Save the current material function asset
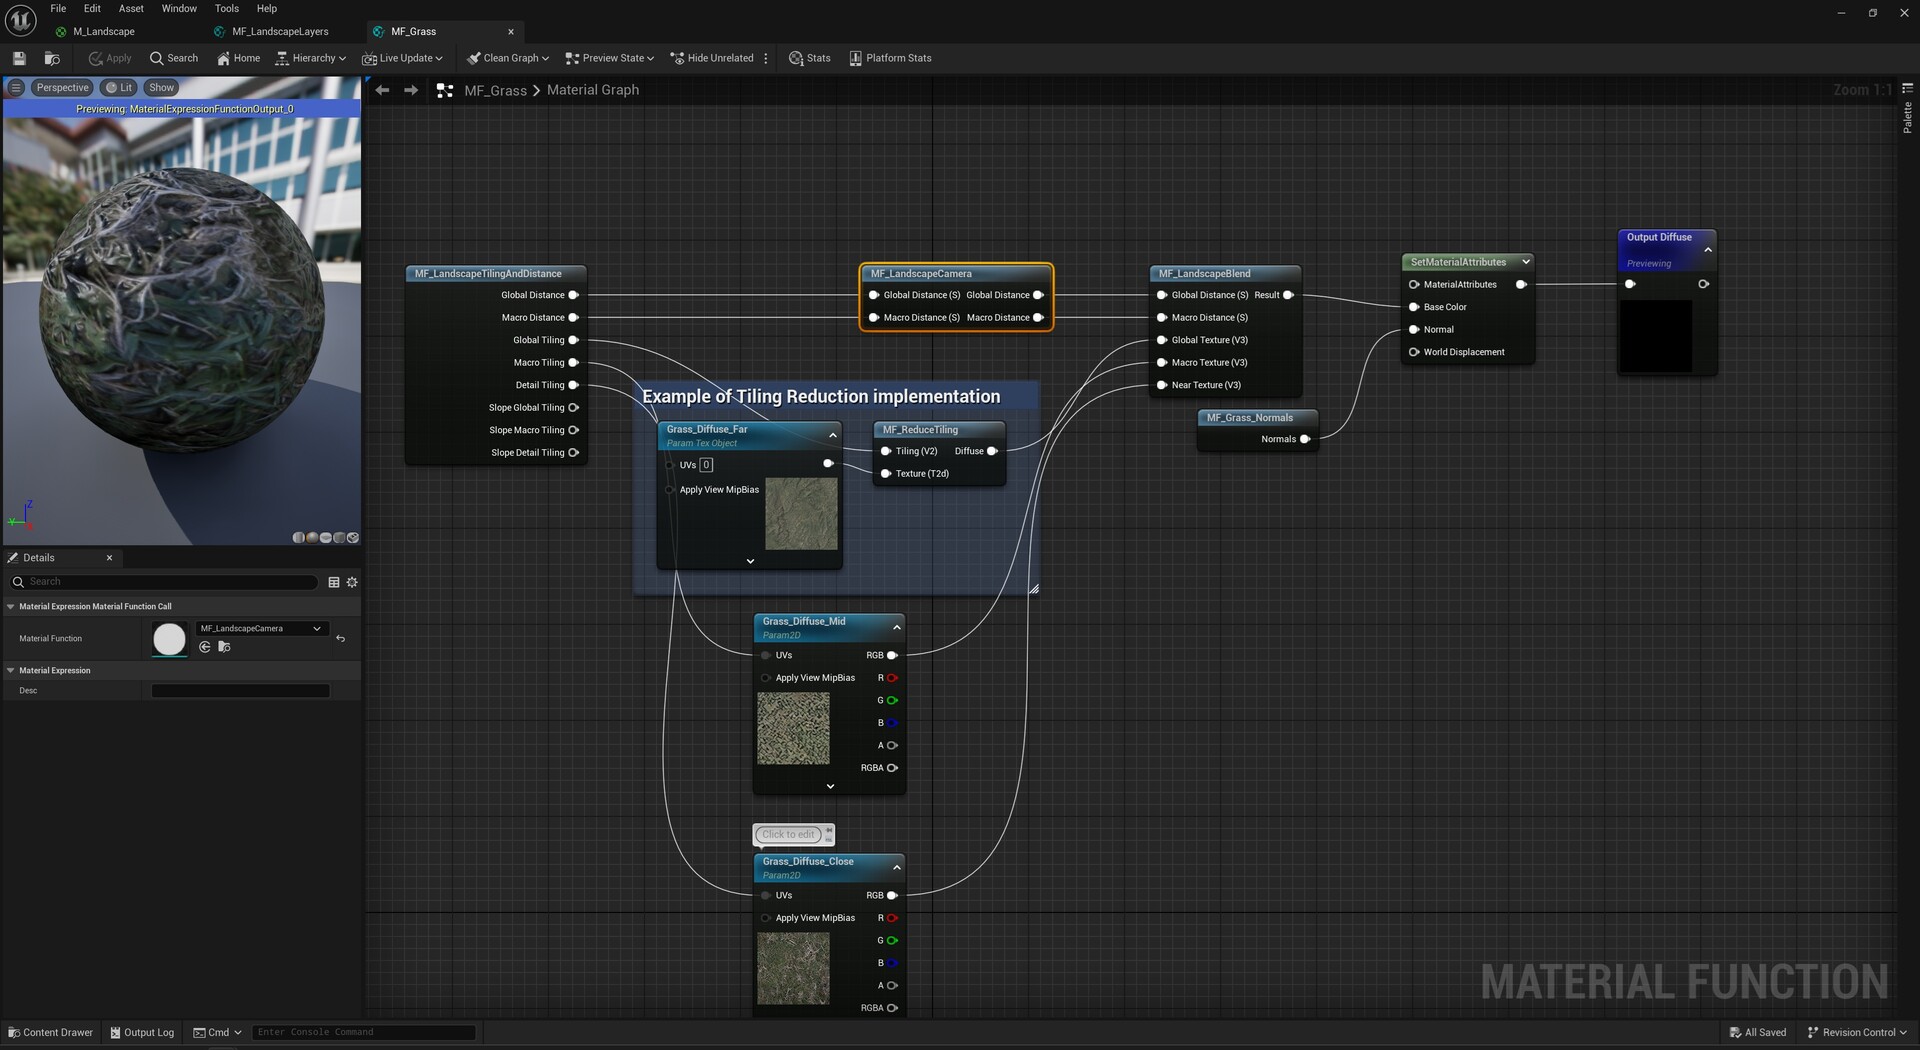This screenshot has height=1050, width=1920. click(x=18, y=58)
